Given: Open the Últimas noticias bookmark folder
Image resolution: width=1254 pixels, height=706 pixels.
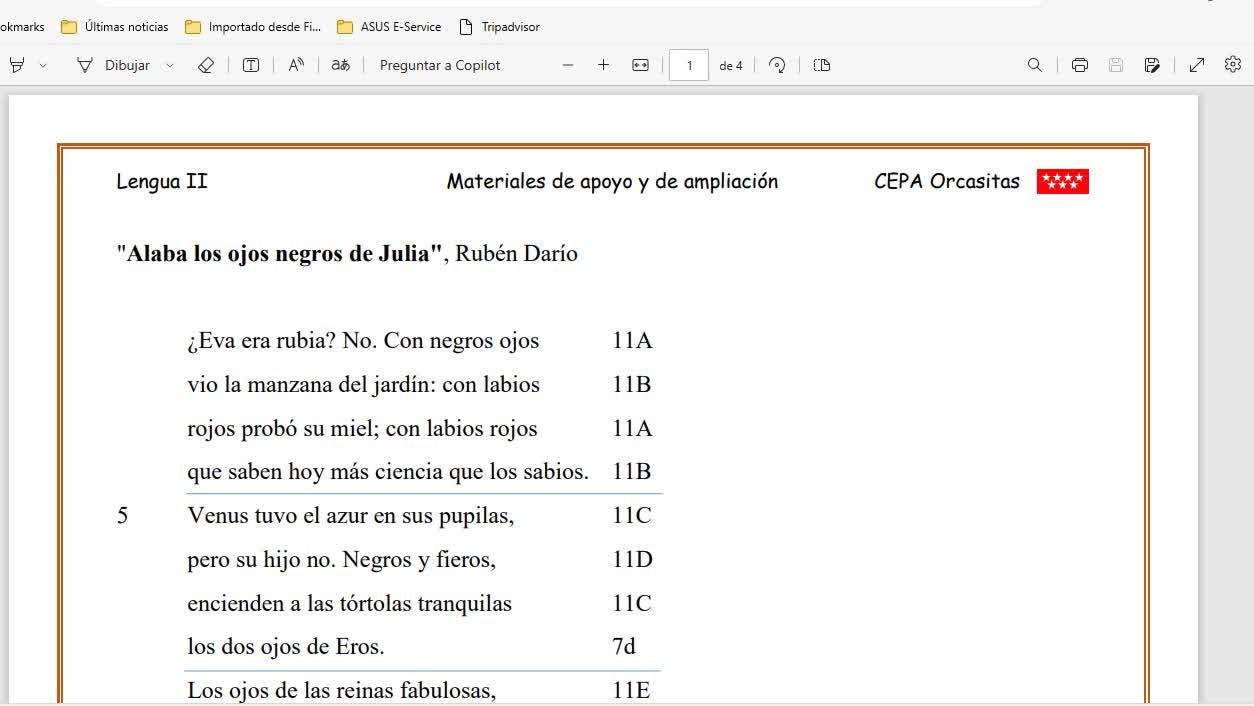Looking at the screenshot, I should tap(115, 27).
